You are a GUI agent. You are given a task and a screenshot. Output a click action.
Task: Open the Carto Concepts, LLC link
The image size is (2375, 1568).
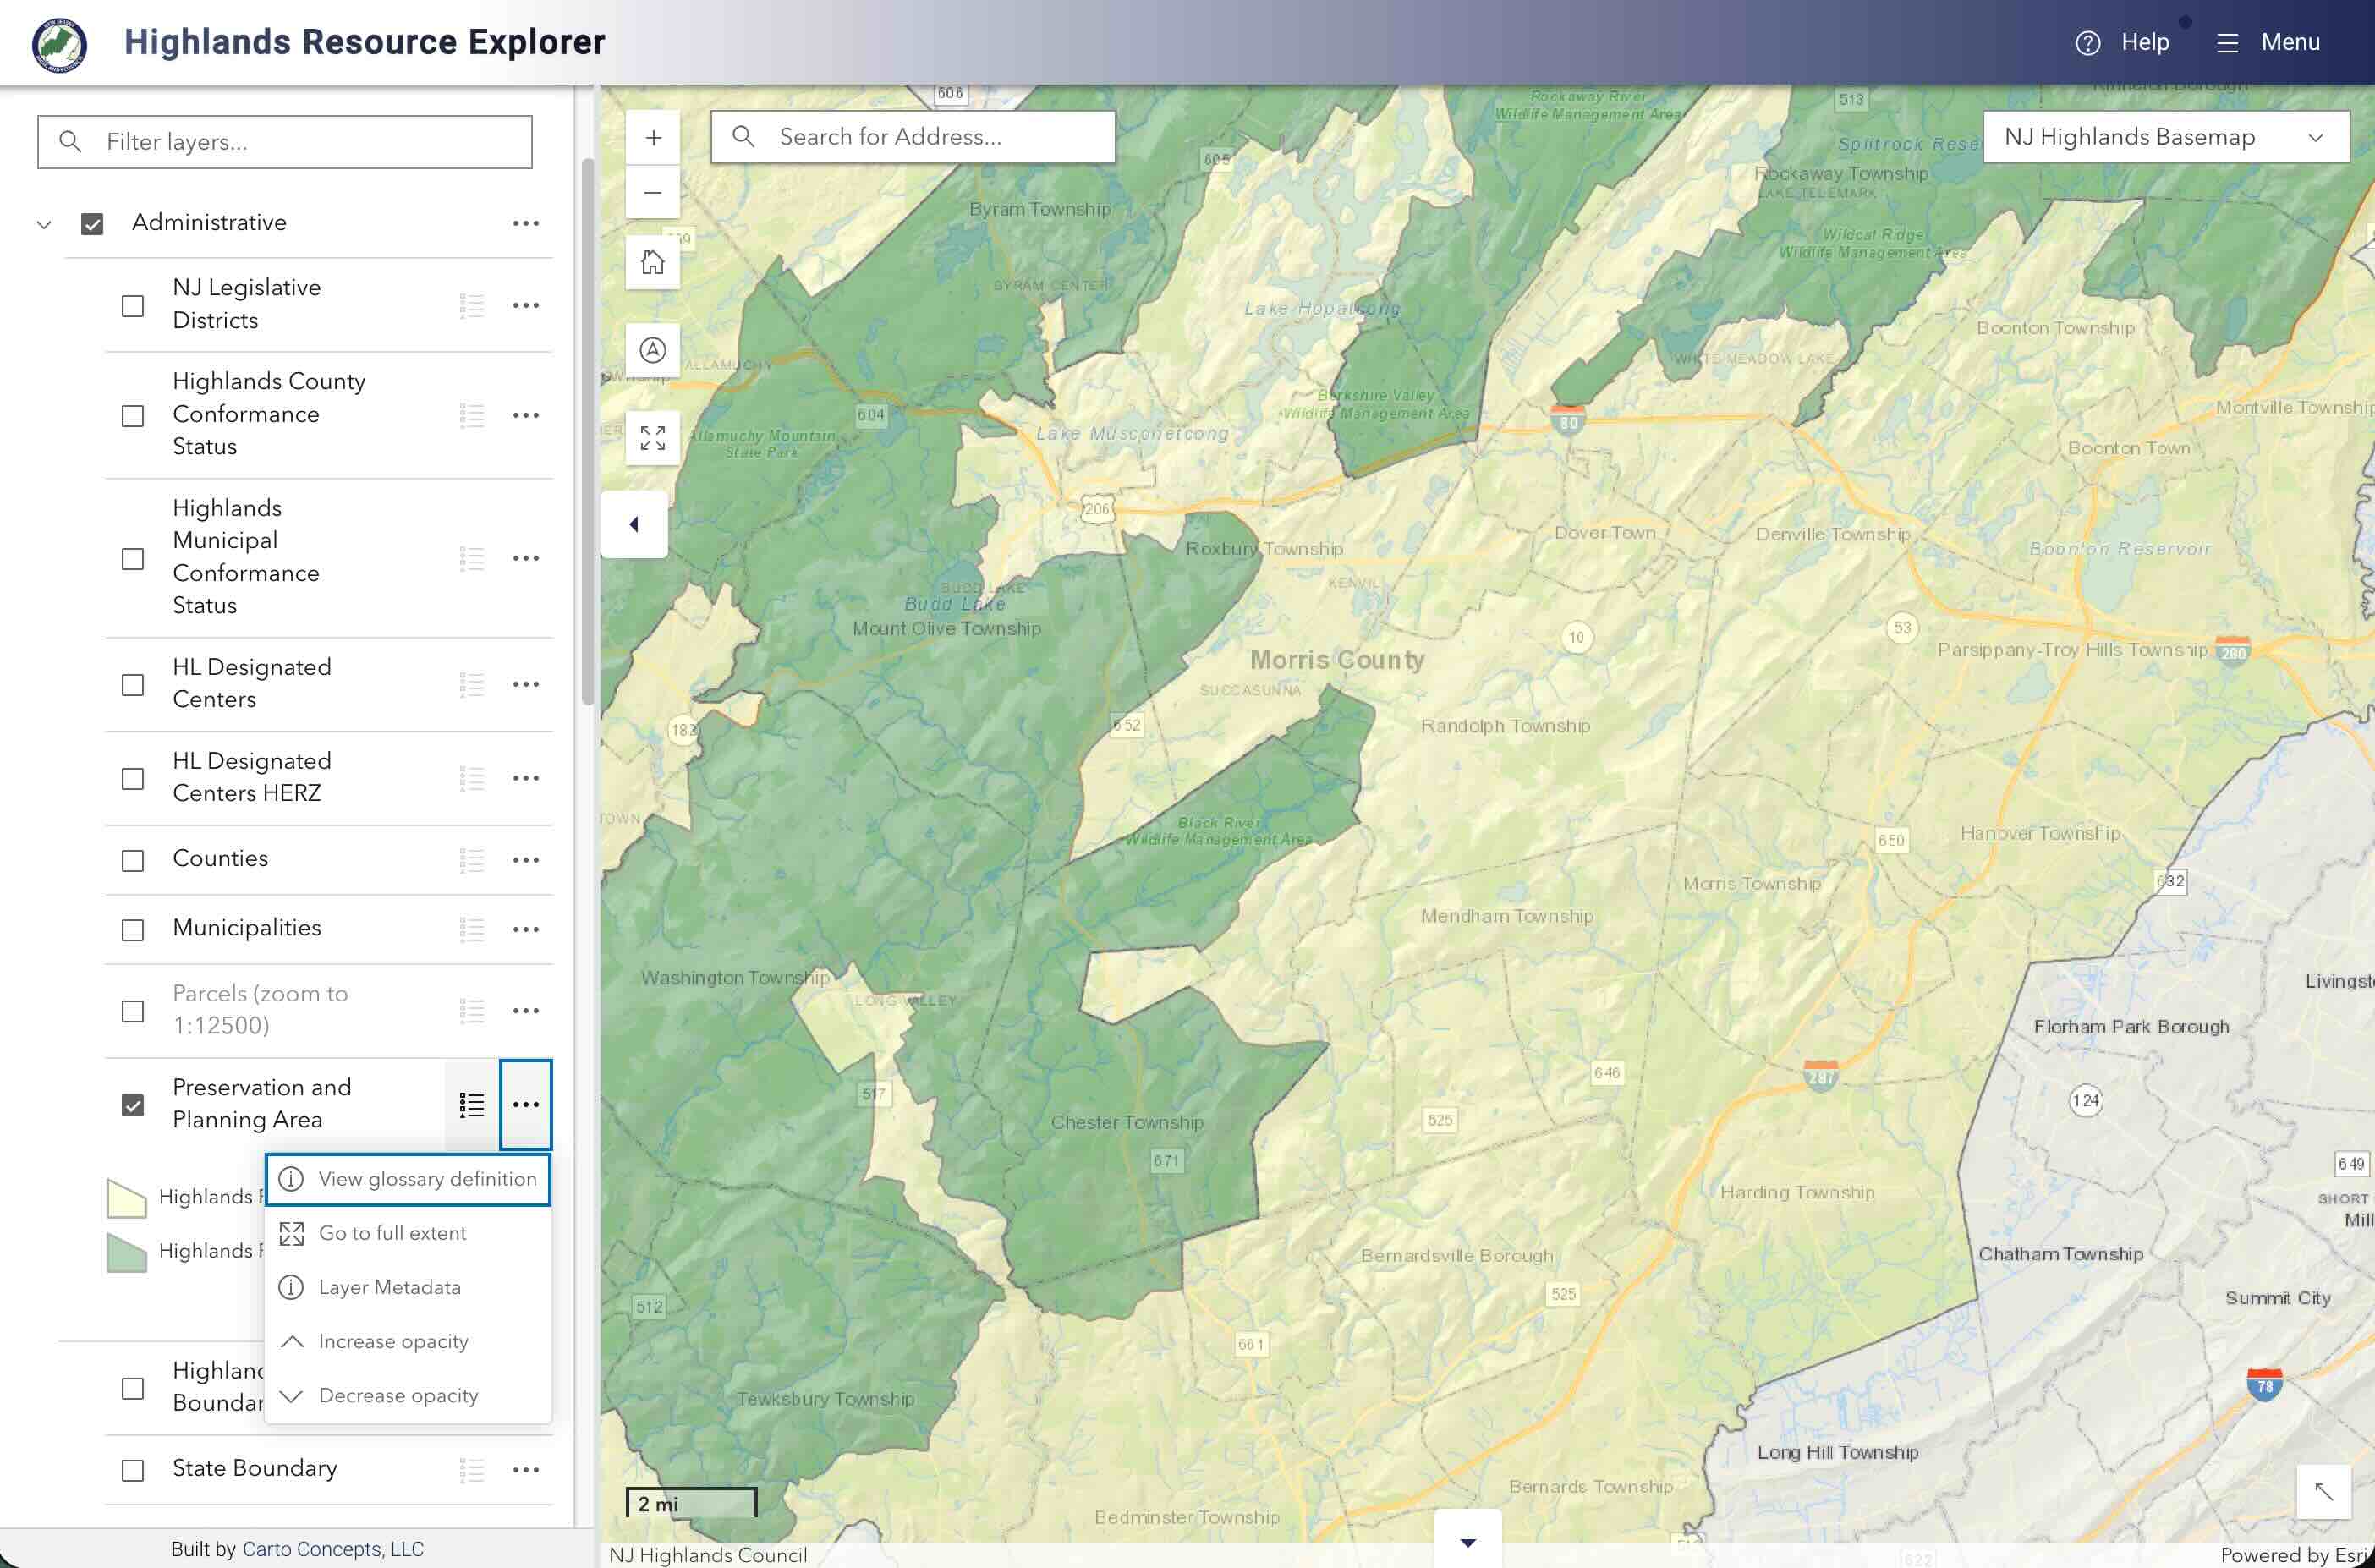pos(333,1549)
